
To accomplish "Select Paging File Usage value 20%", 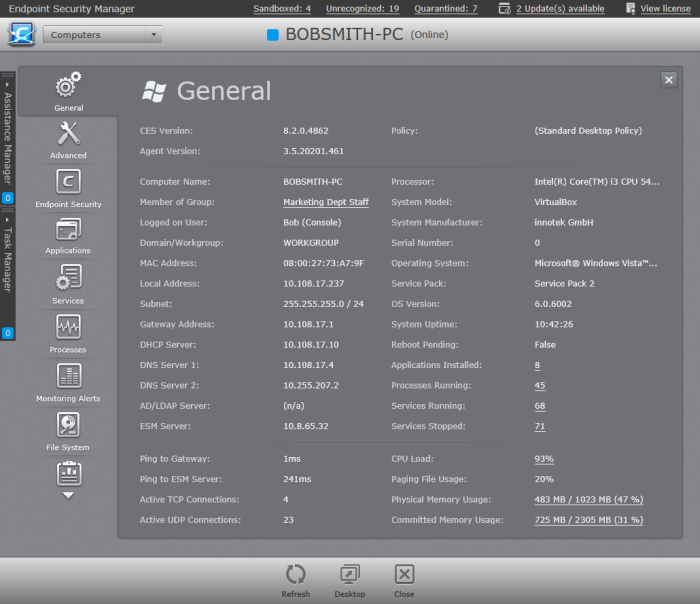I will tap(544, 479).
